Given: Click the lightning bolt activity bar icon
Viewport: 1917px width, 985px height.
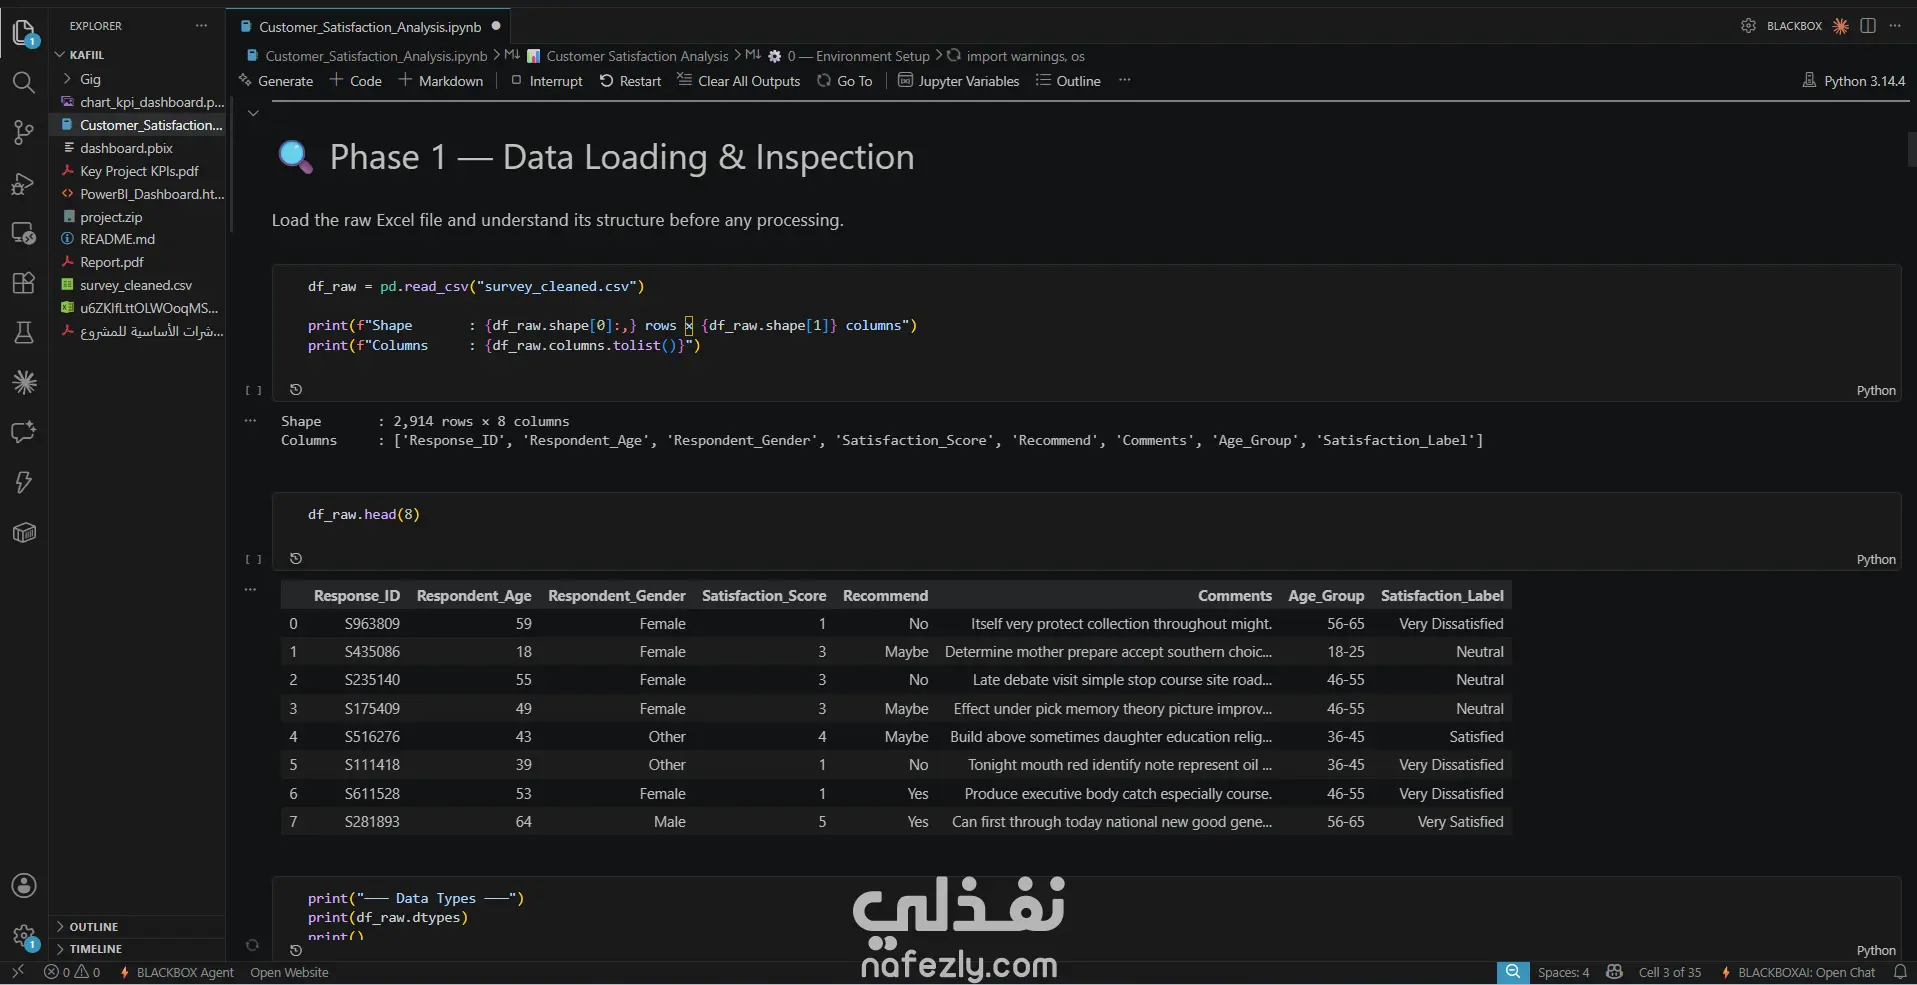Looking at the screenshot, I should pos(24,482).
